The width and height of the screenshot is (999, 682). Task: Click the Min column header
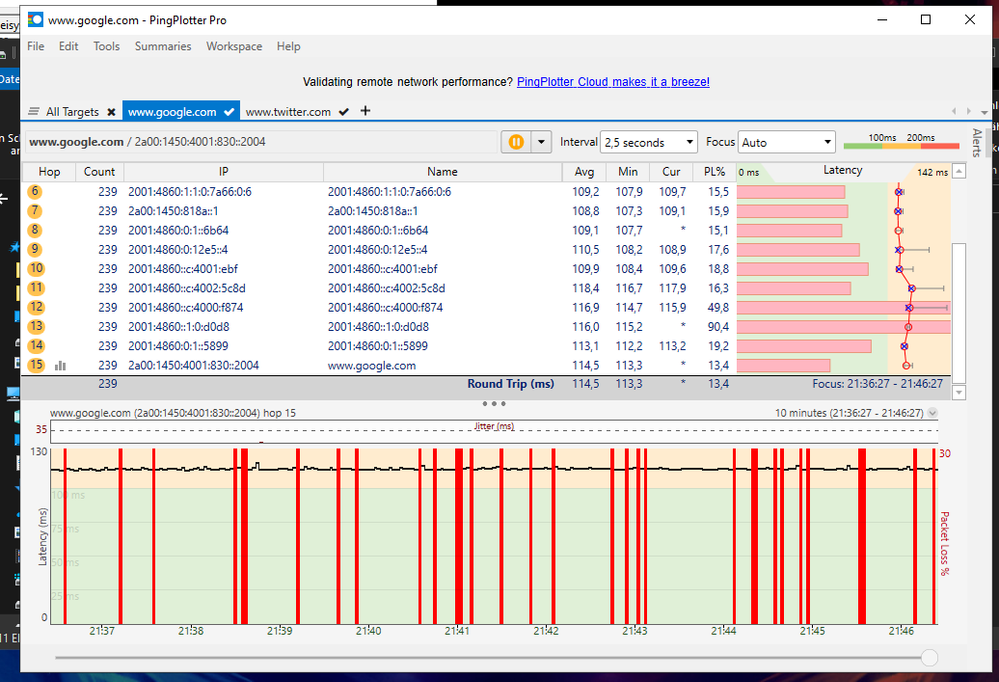pyautogui.click(x=628, y=171)
